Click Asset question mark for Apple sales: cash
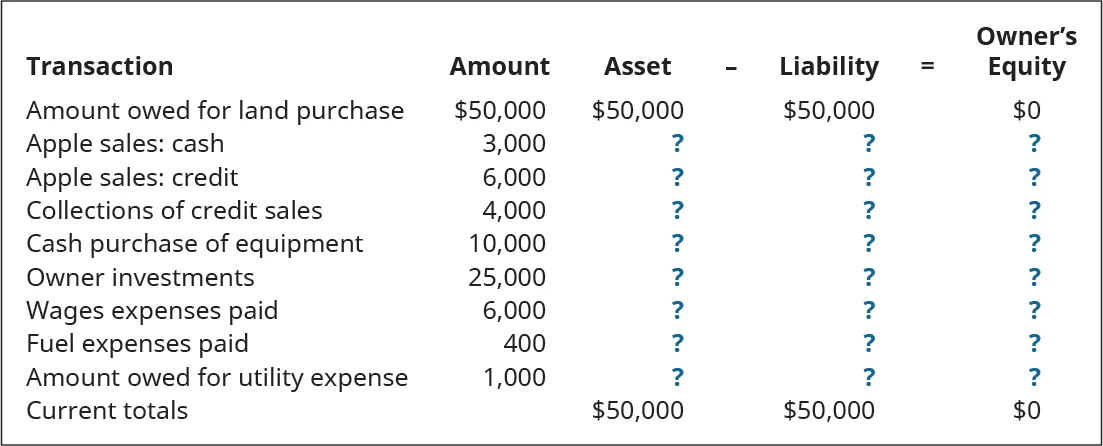This screenshot has width=1103, height=446. [x=678, y=144]
